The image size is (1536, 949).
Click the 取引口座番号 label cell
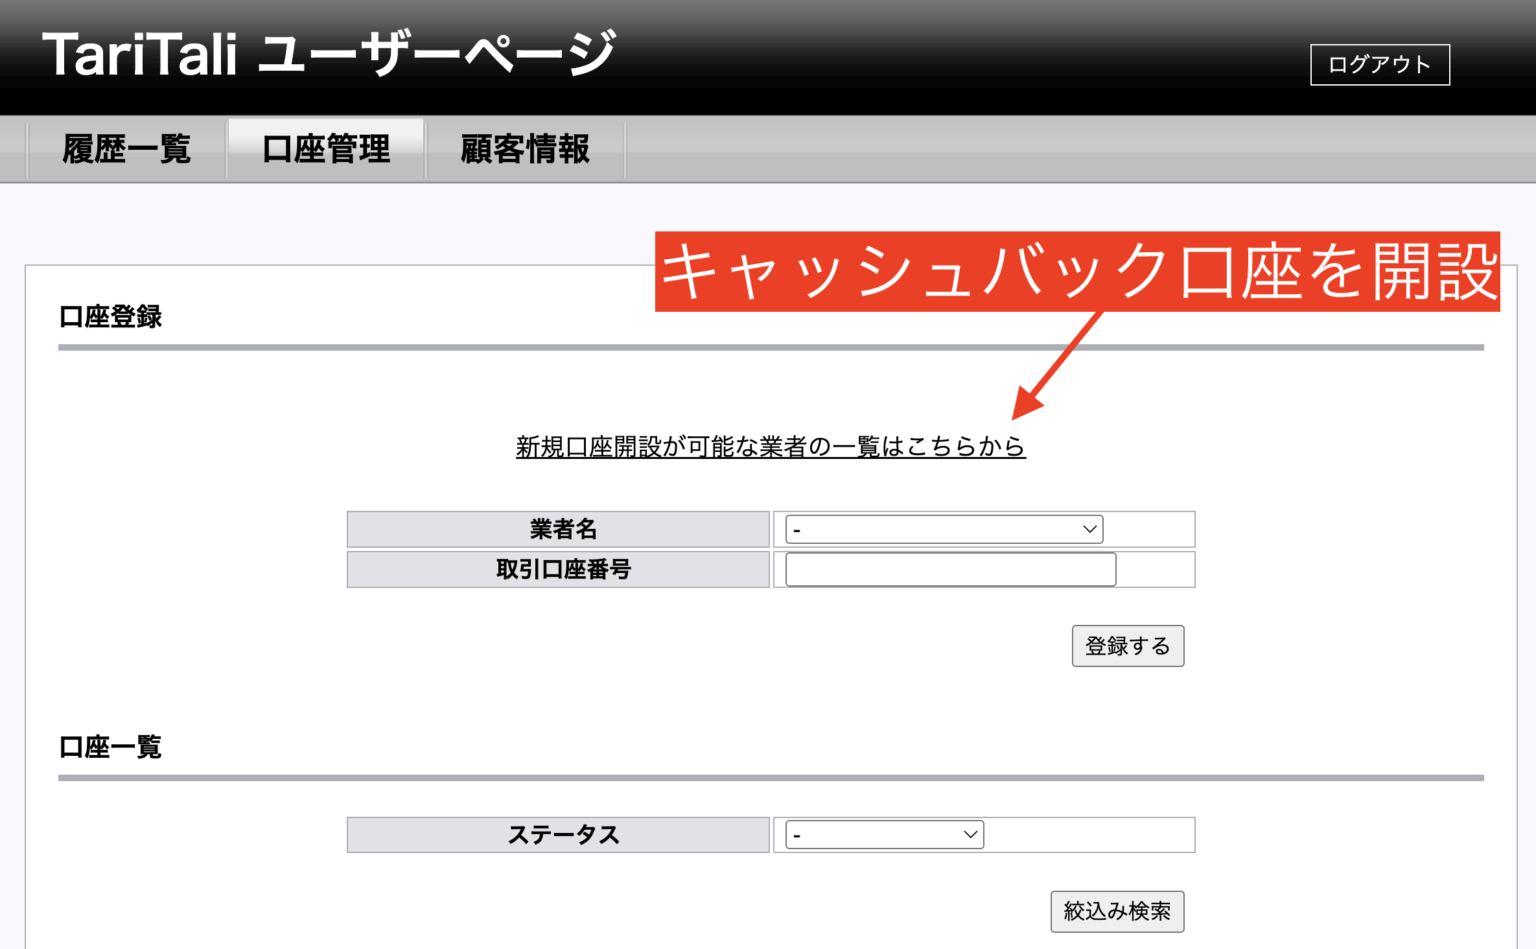tap(557, 569)
